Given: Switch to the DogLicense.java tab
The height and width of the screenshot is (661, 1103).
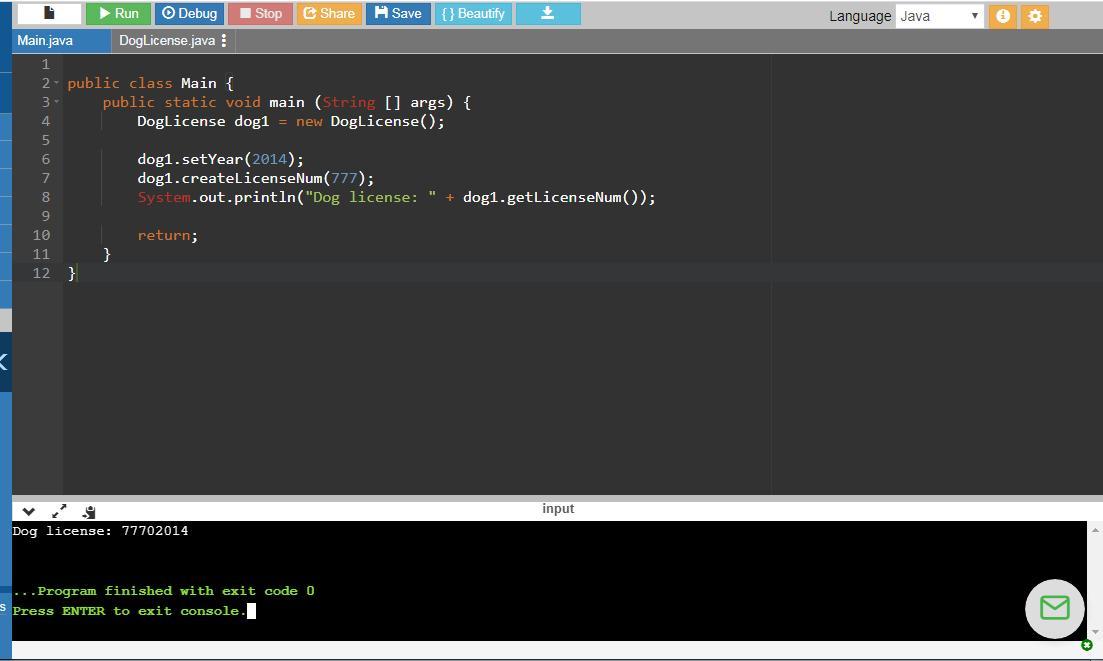Looking at the screenshot, I should point(166,40).
